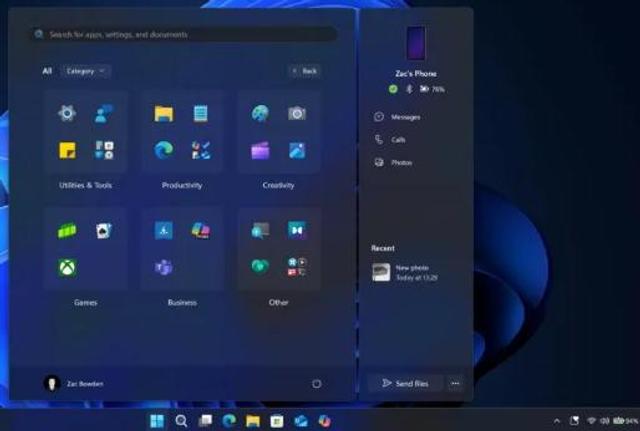Open Calls from Zac's Phone panel
This screenshot has height=431, width=640.
pos(390,140)
